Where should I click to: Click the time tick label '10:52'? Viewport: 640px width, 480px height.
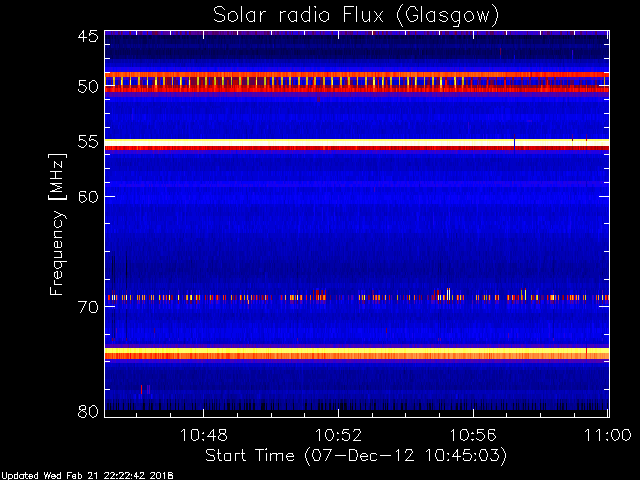338,435
